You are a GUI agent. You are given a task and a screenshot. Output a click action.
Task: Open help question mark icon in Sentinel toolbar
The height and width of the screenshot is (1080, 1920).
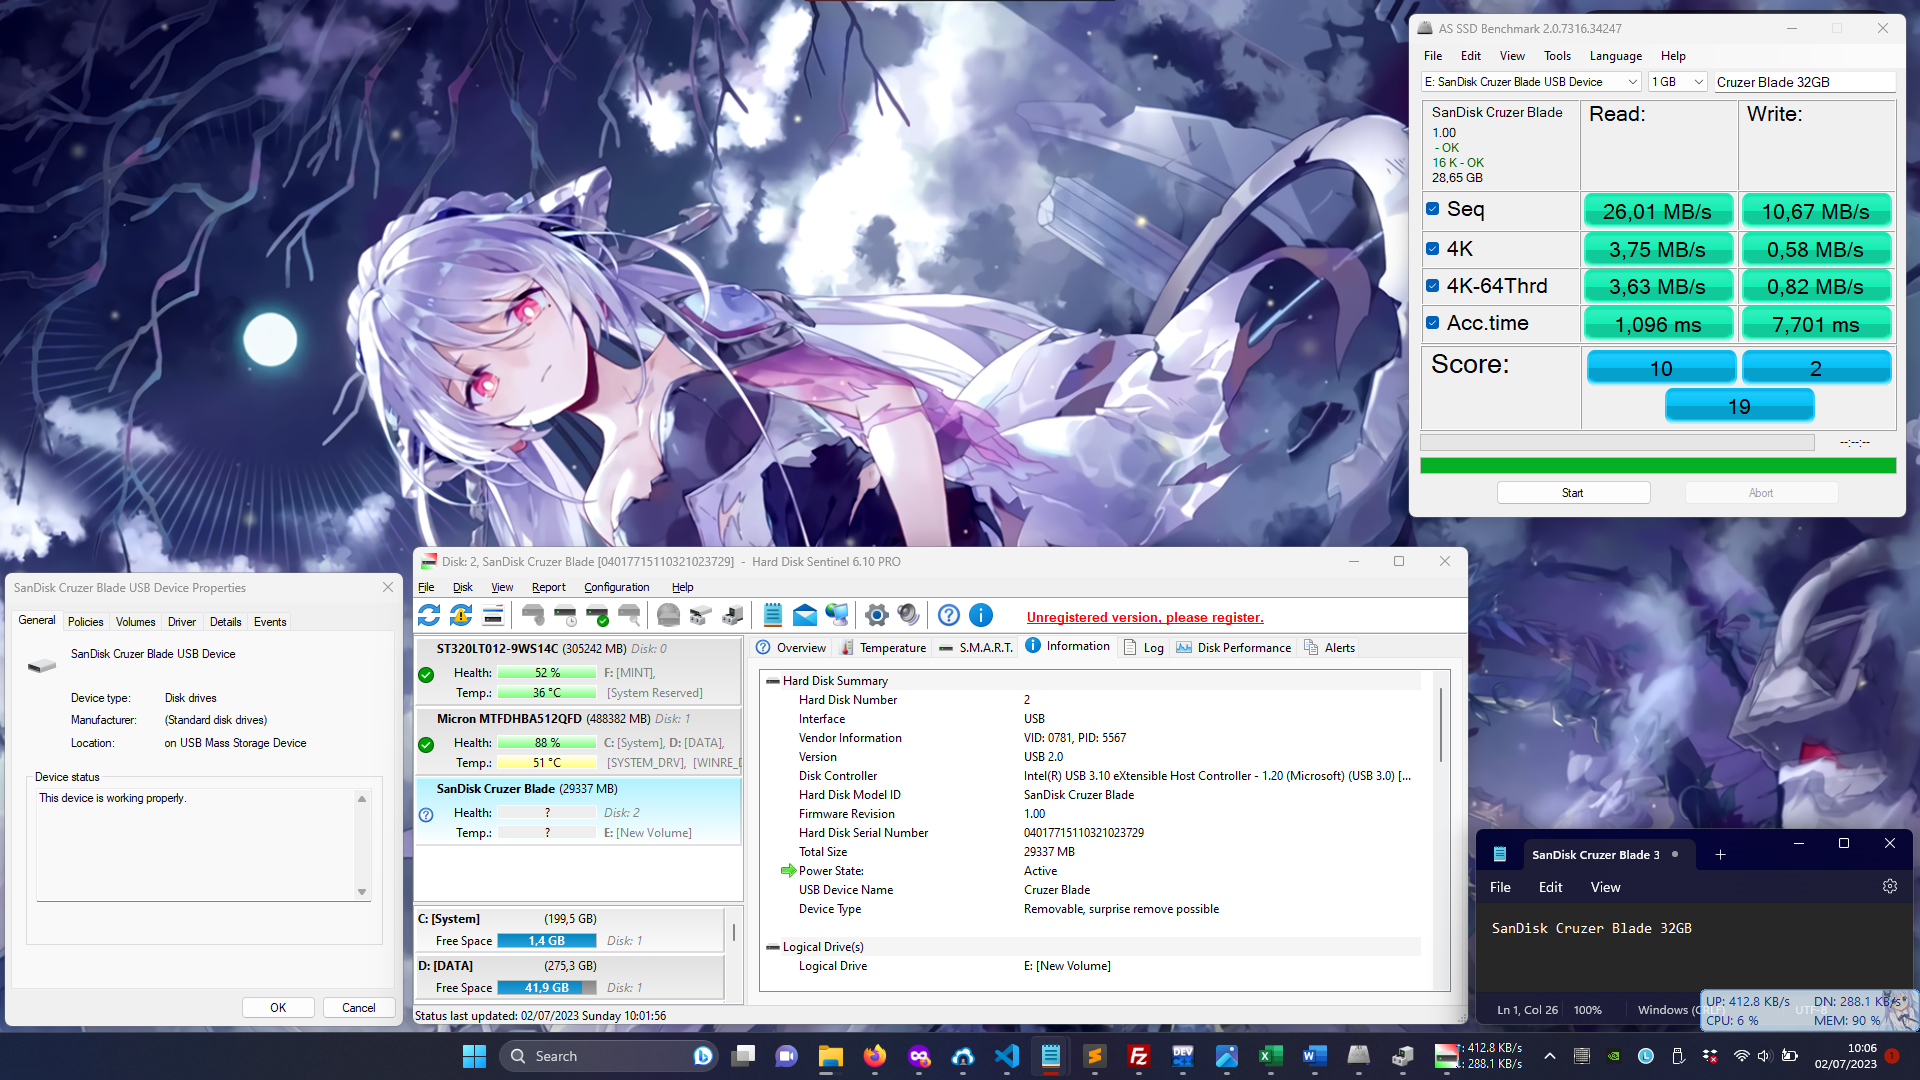tap(949, 615)
